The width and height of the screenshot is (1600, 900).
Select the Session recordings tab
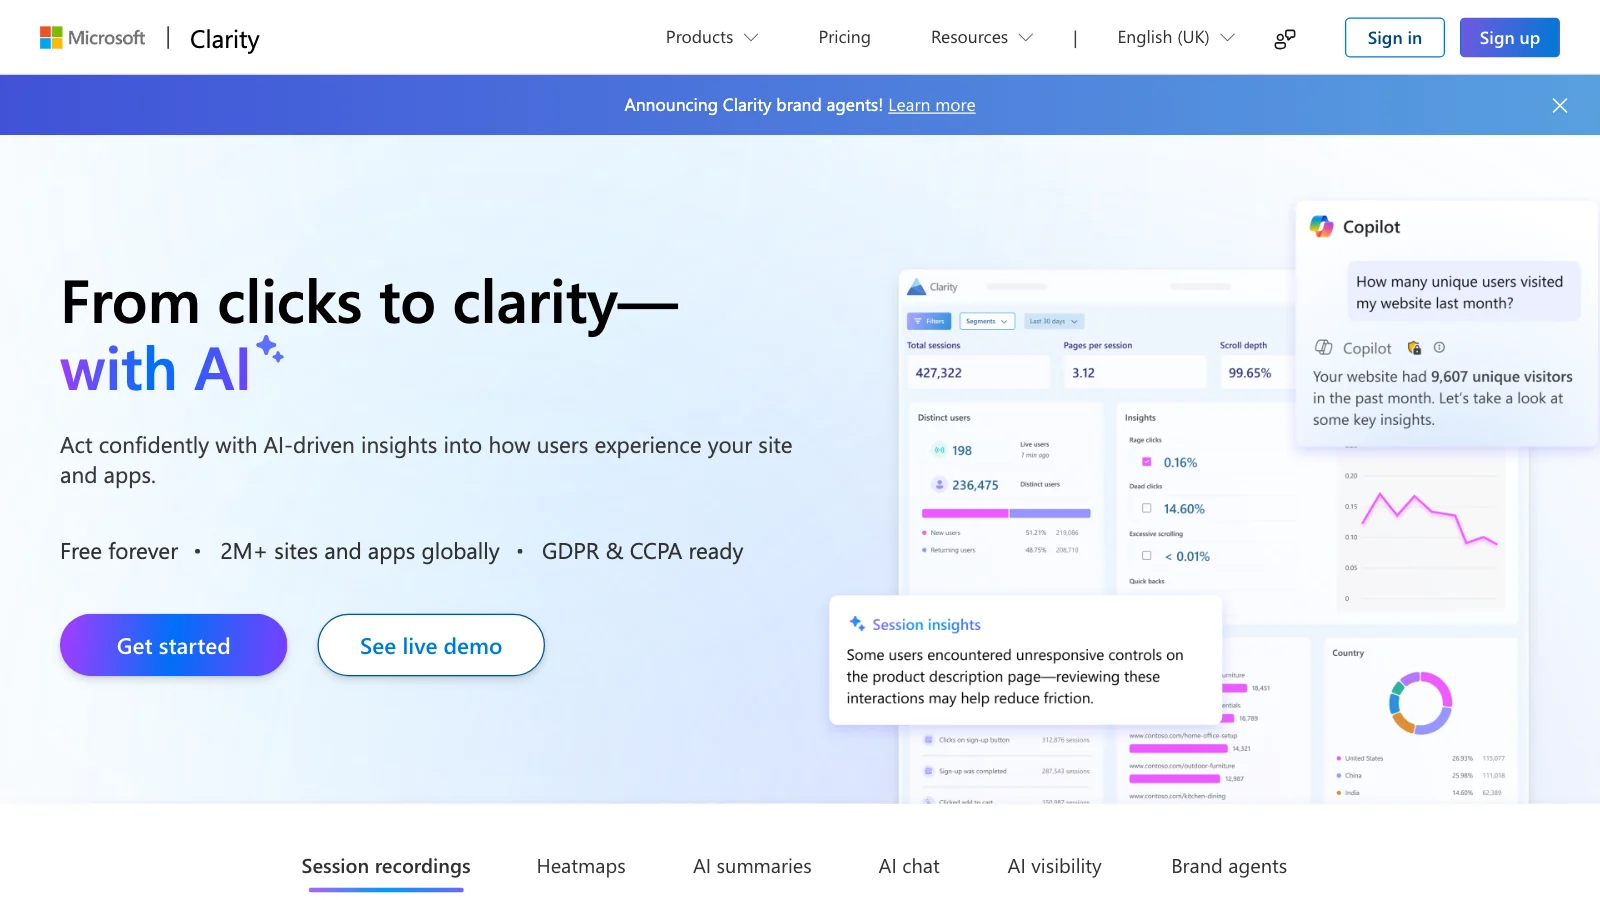386,867
